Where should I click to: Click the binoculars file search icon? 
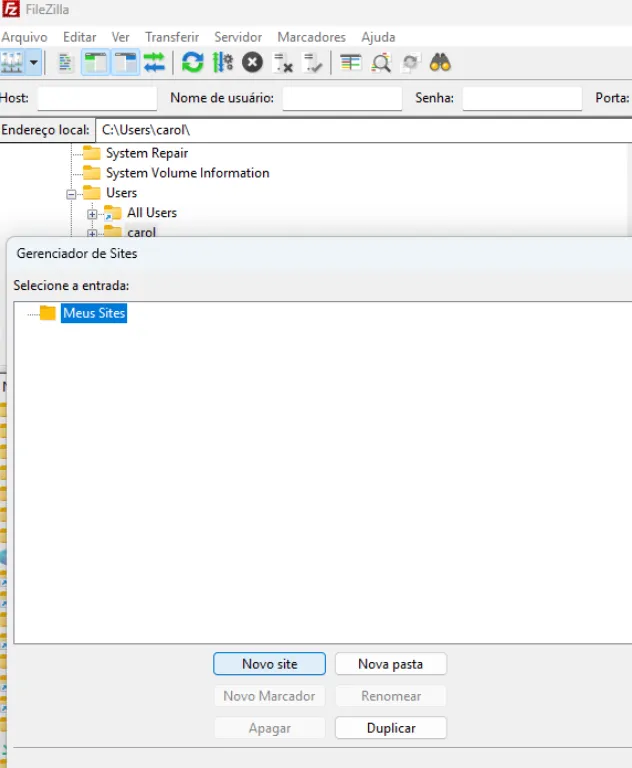point(440,62)
